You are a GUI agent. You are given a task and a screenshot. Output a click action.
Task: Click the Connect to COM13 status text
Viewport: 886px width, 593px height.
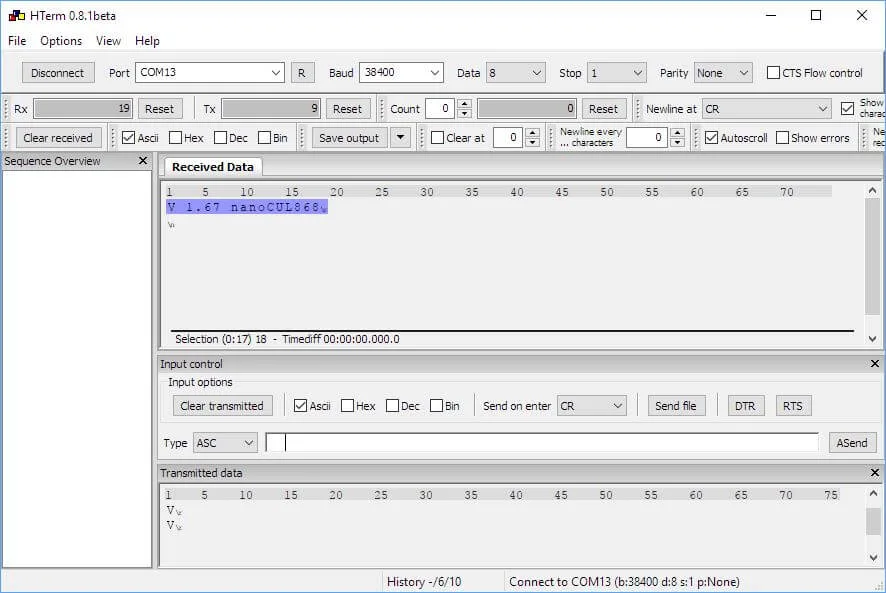tap(624, 582)
